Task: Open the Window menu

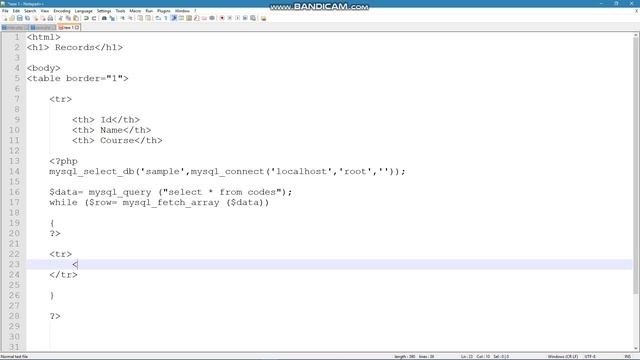Action: tap(182, 11)
